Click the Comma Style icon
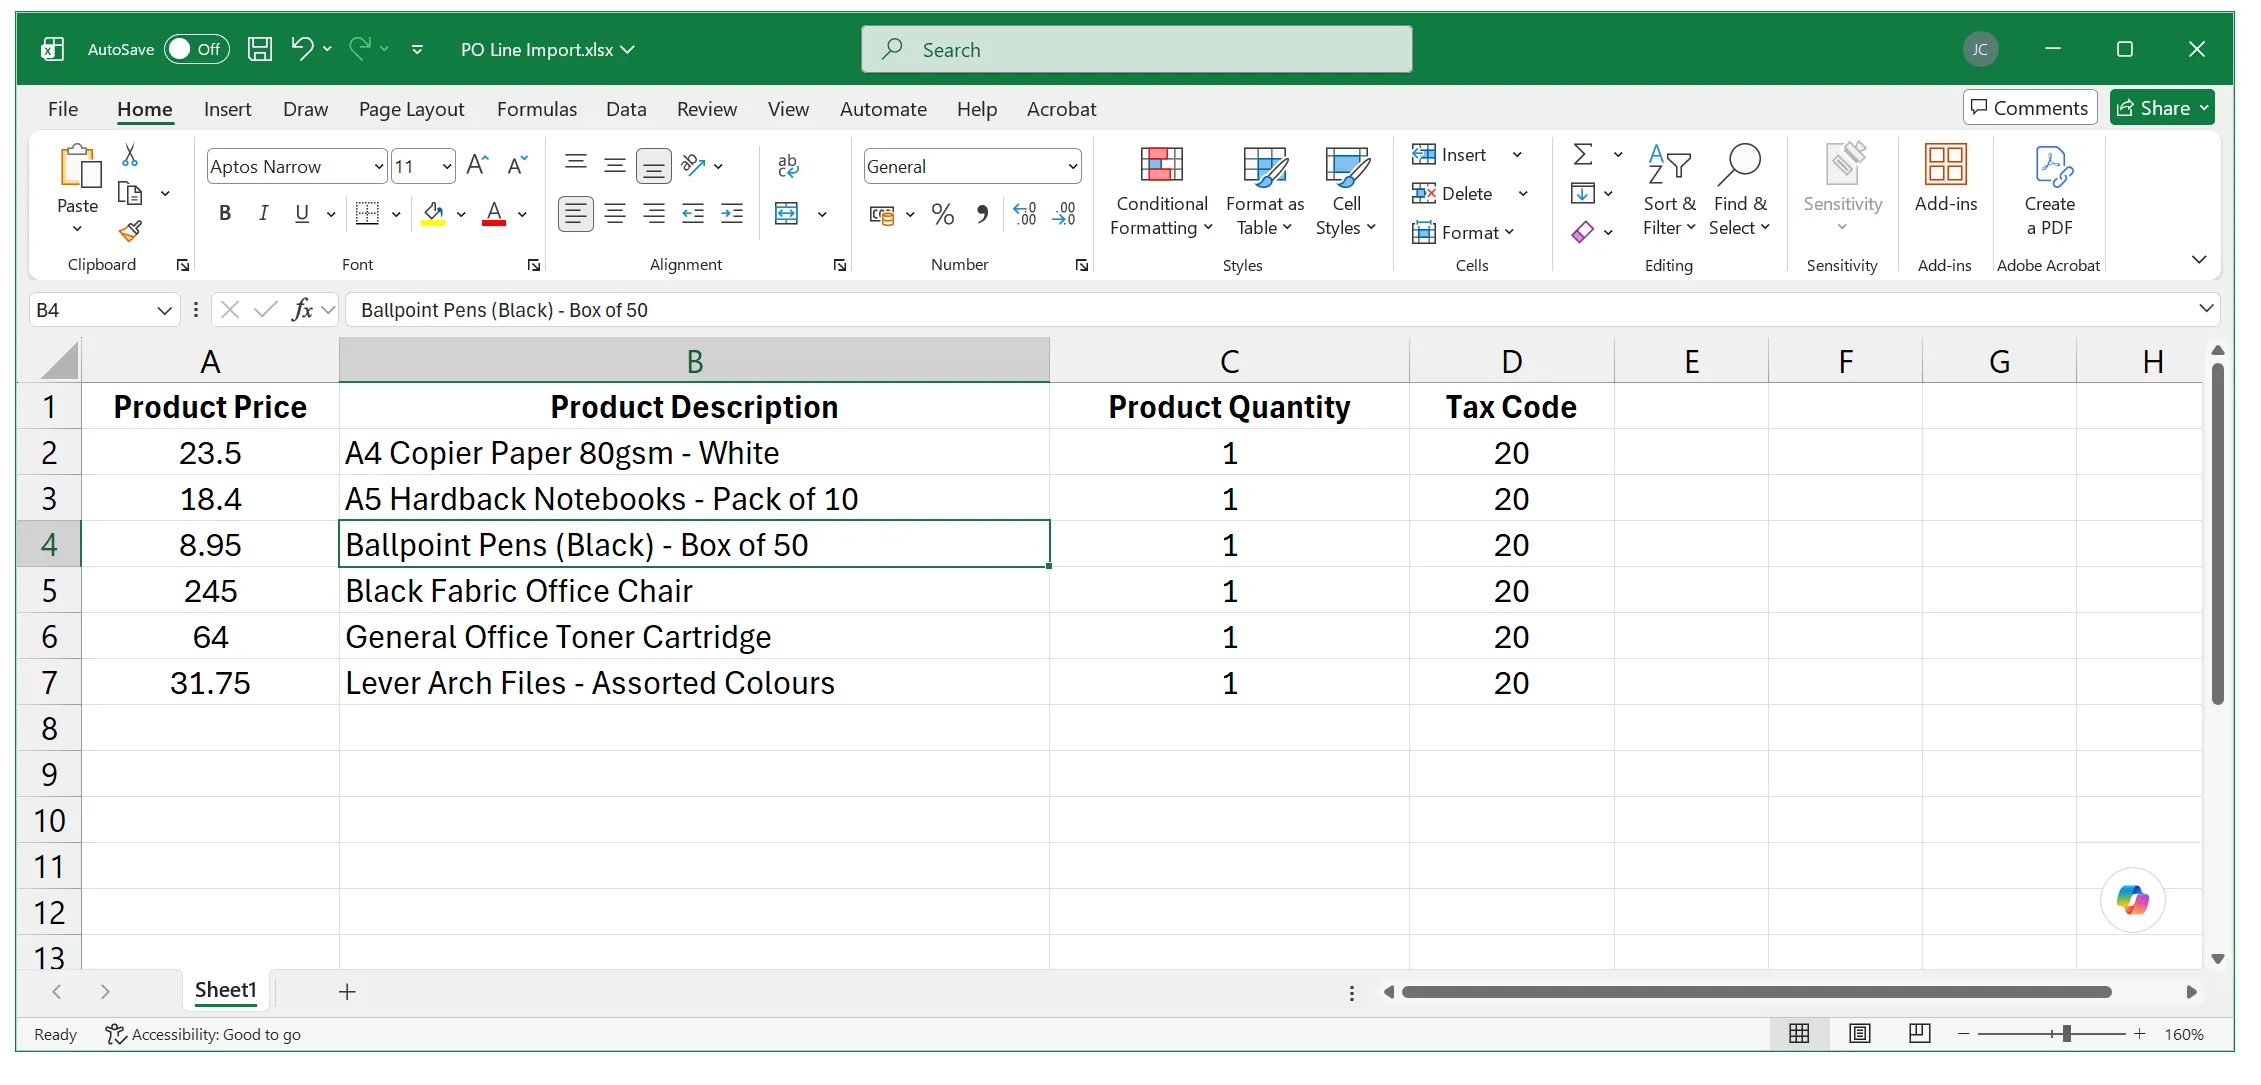This screenshot has width=2261, height=1085. [982, 214]
